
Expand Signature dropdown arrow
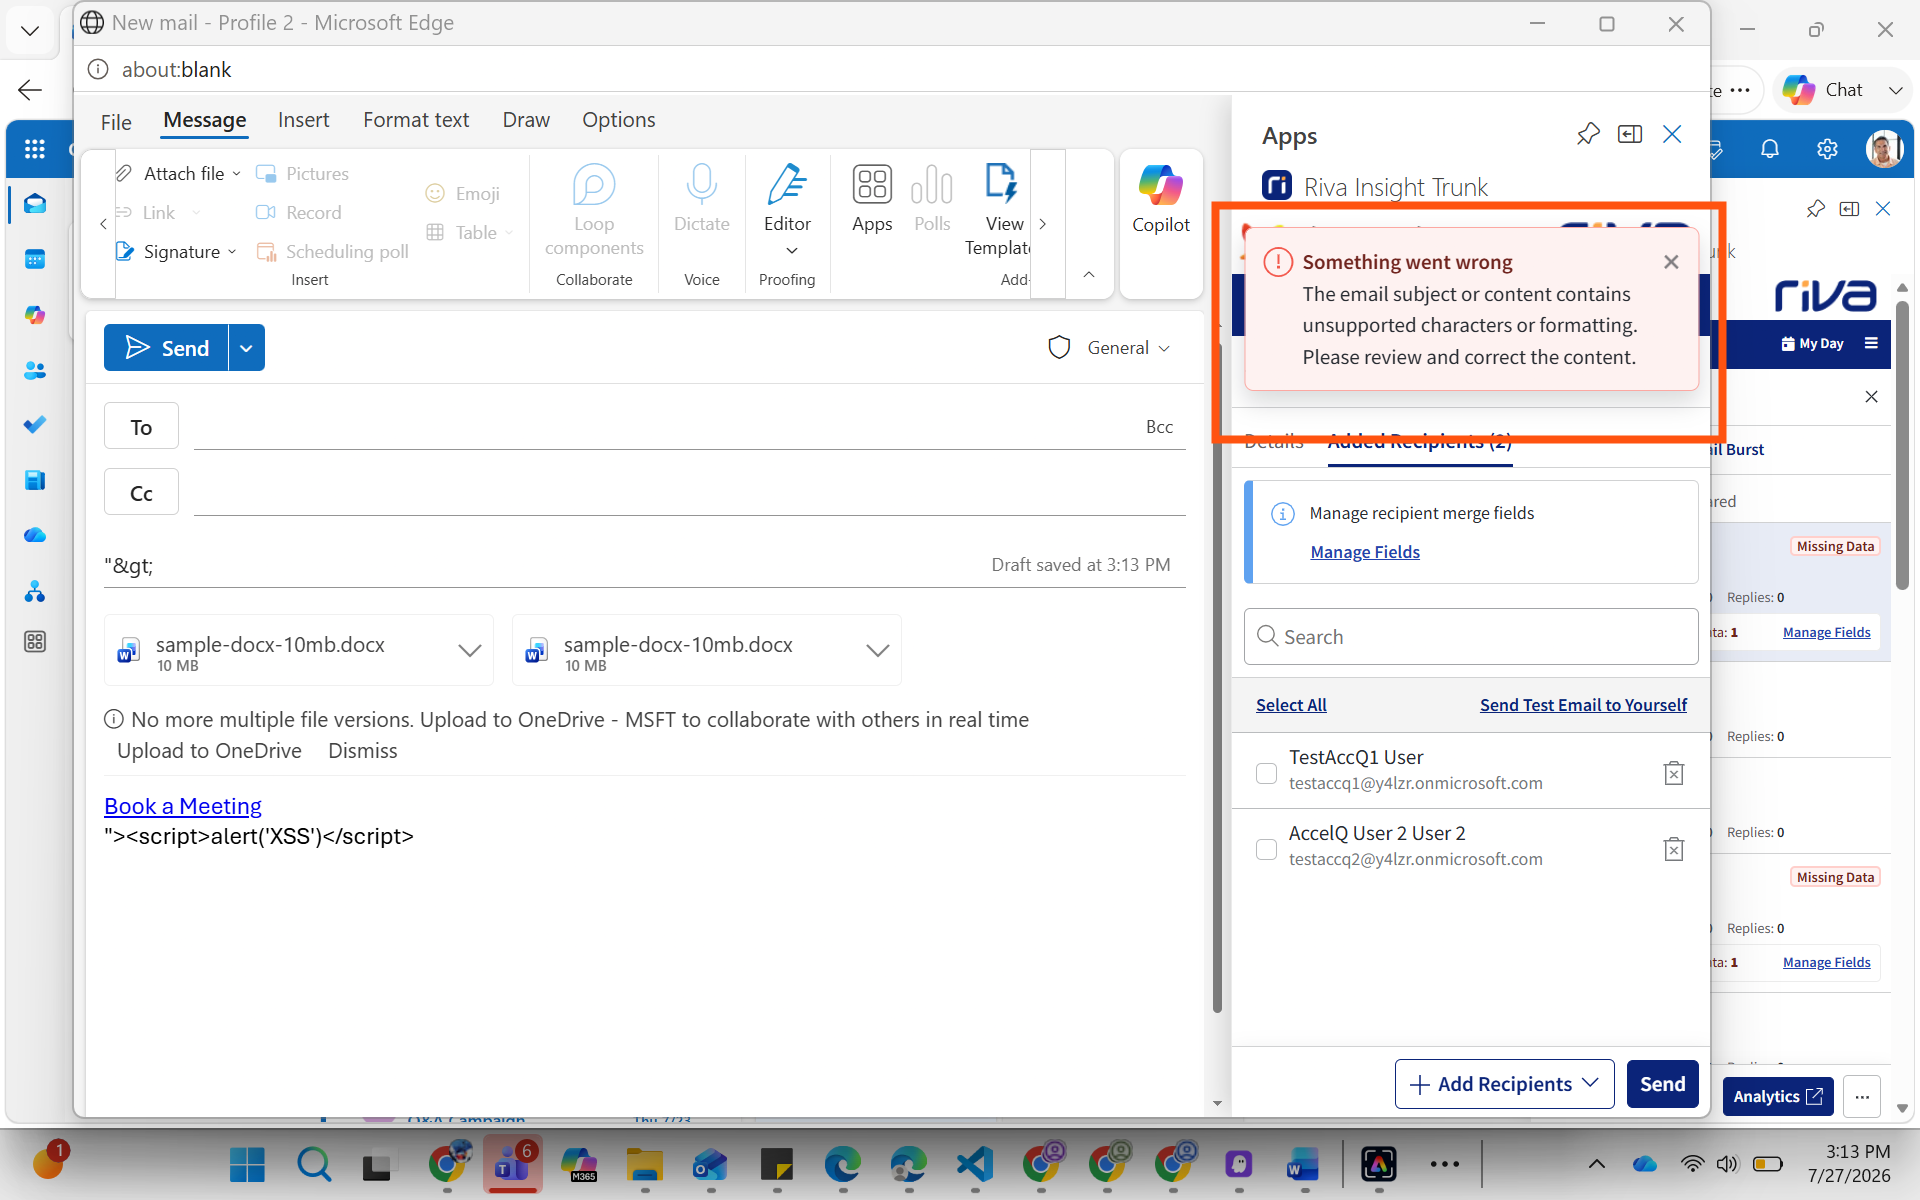(232, 252)
